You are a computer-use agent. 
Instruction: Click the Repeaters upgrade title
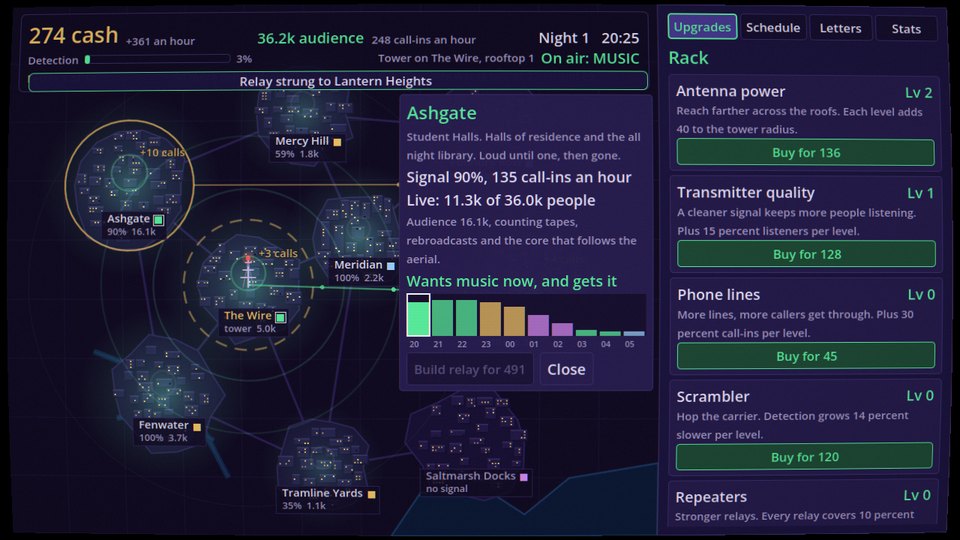[711, 497]
